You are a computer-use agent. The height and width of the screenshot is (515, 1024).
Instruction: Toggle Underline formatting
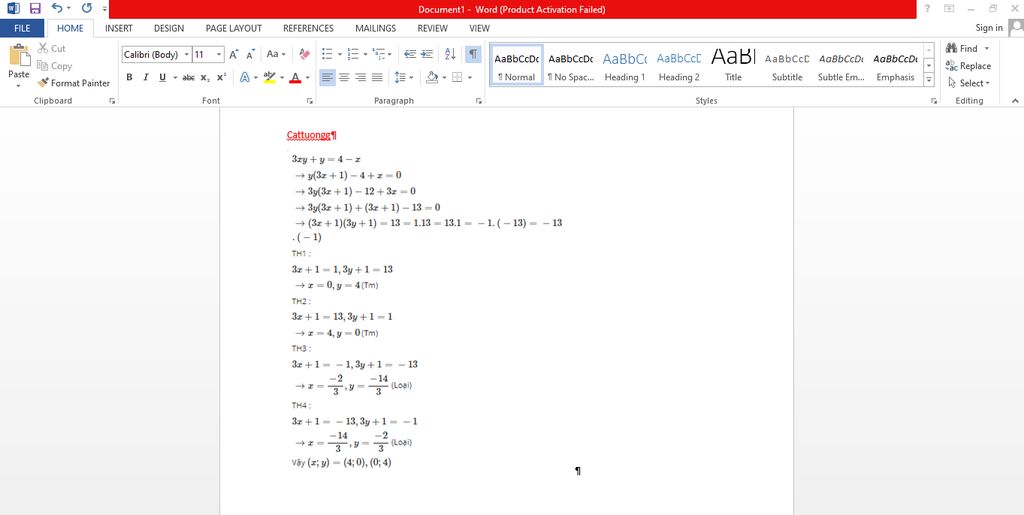(x=163, y=78)
